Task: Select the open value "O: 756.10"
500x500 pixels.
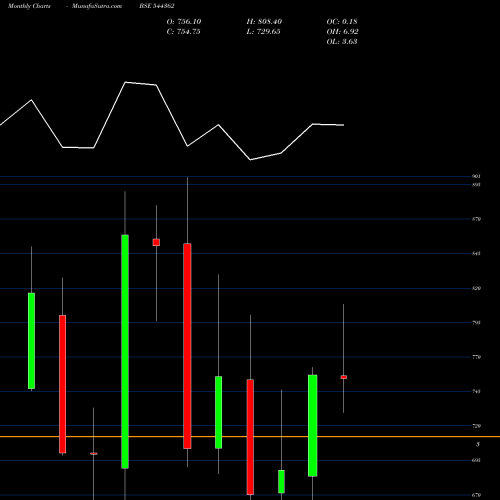Action: (x=184, y=22)
